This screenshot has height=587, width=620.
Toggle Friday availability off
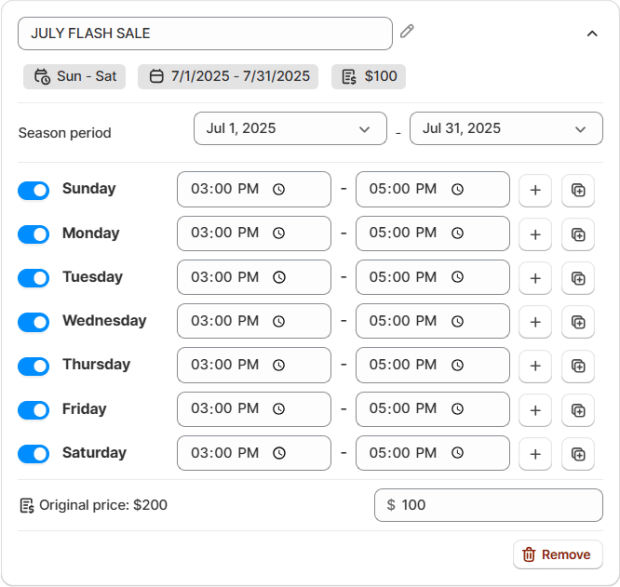point(34,410)
